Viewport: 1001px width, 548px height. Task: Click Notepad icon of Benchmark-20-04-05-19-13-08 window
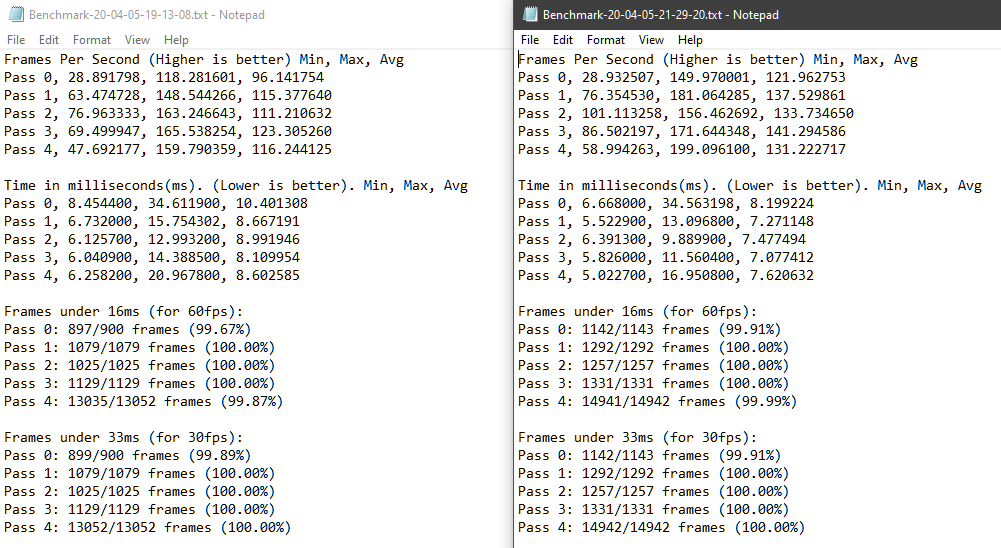pos(13,15)
